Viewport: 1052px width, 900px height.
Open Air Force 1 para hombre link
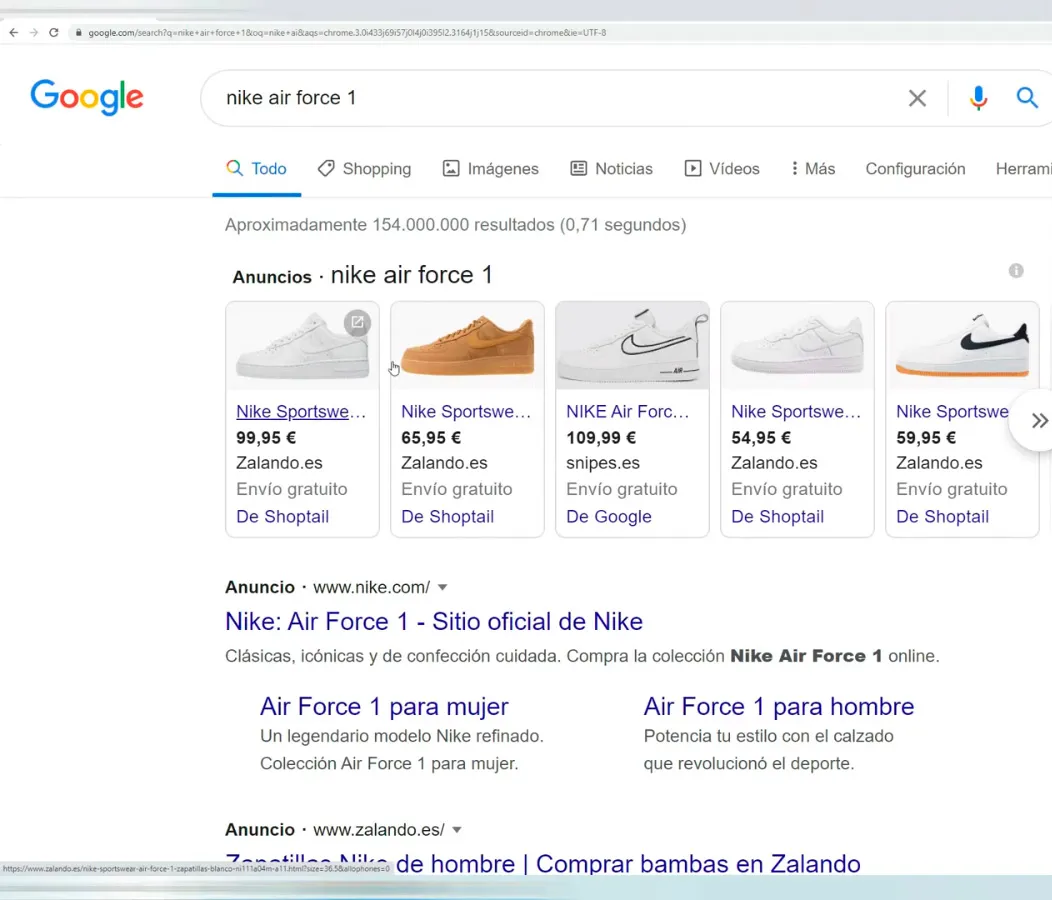[779, 707]
